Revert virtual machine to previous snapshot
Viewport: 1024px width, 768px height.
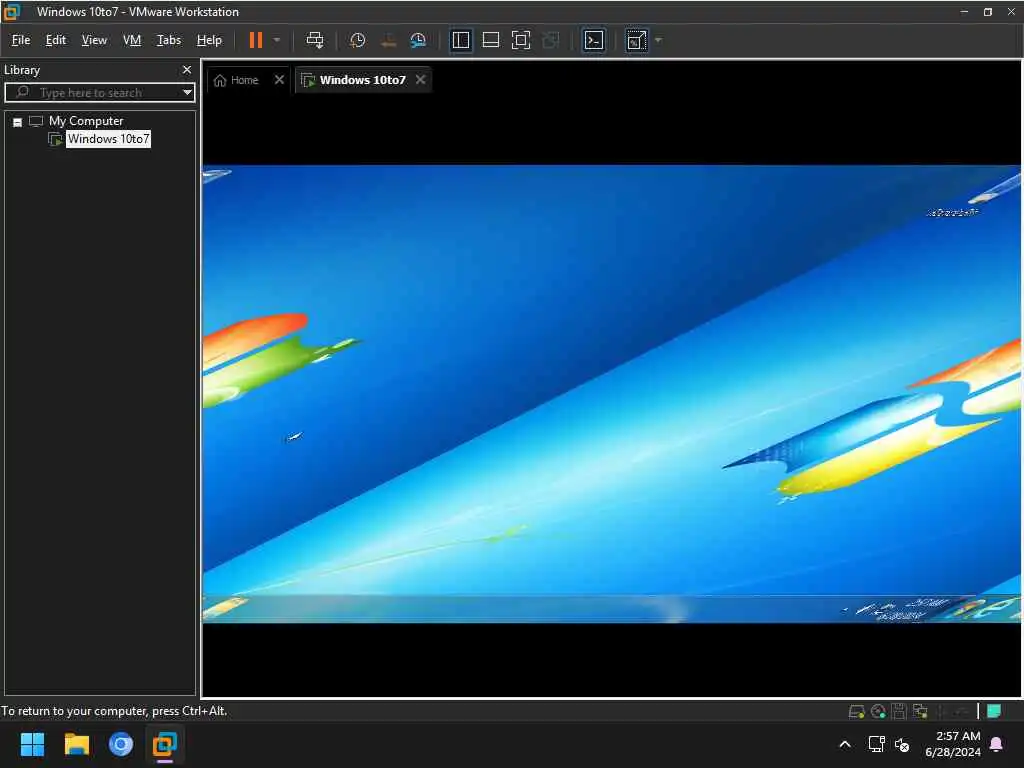(389, 40)
